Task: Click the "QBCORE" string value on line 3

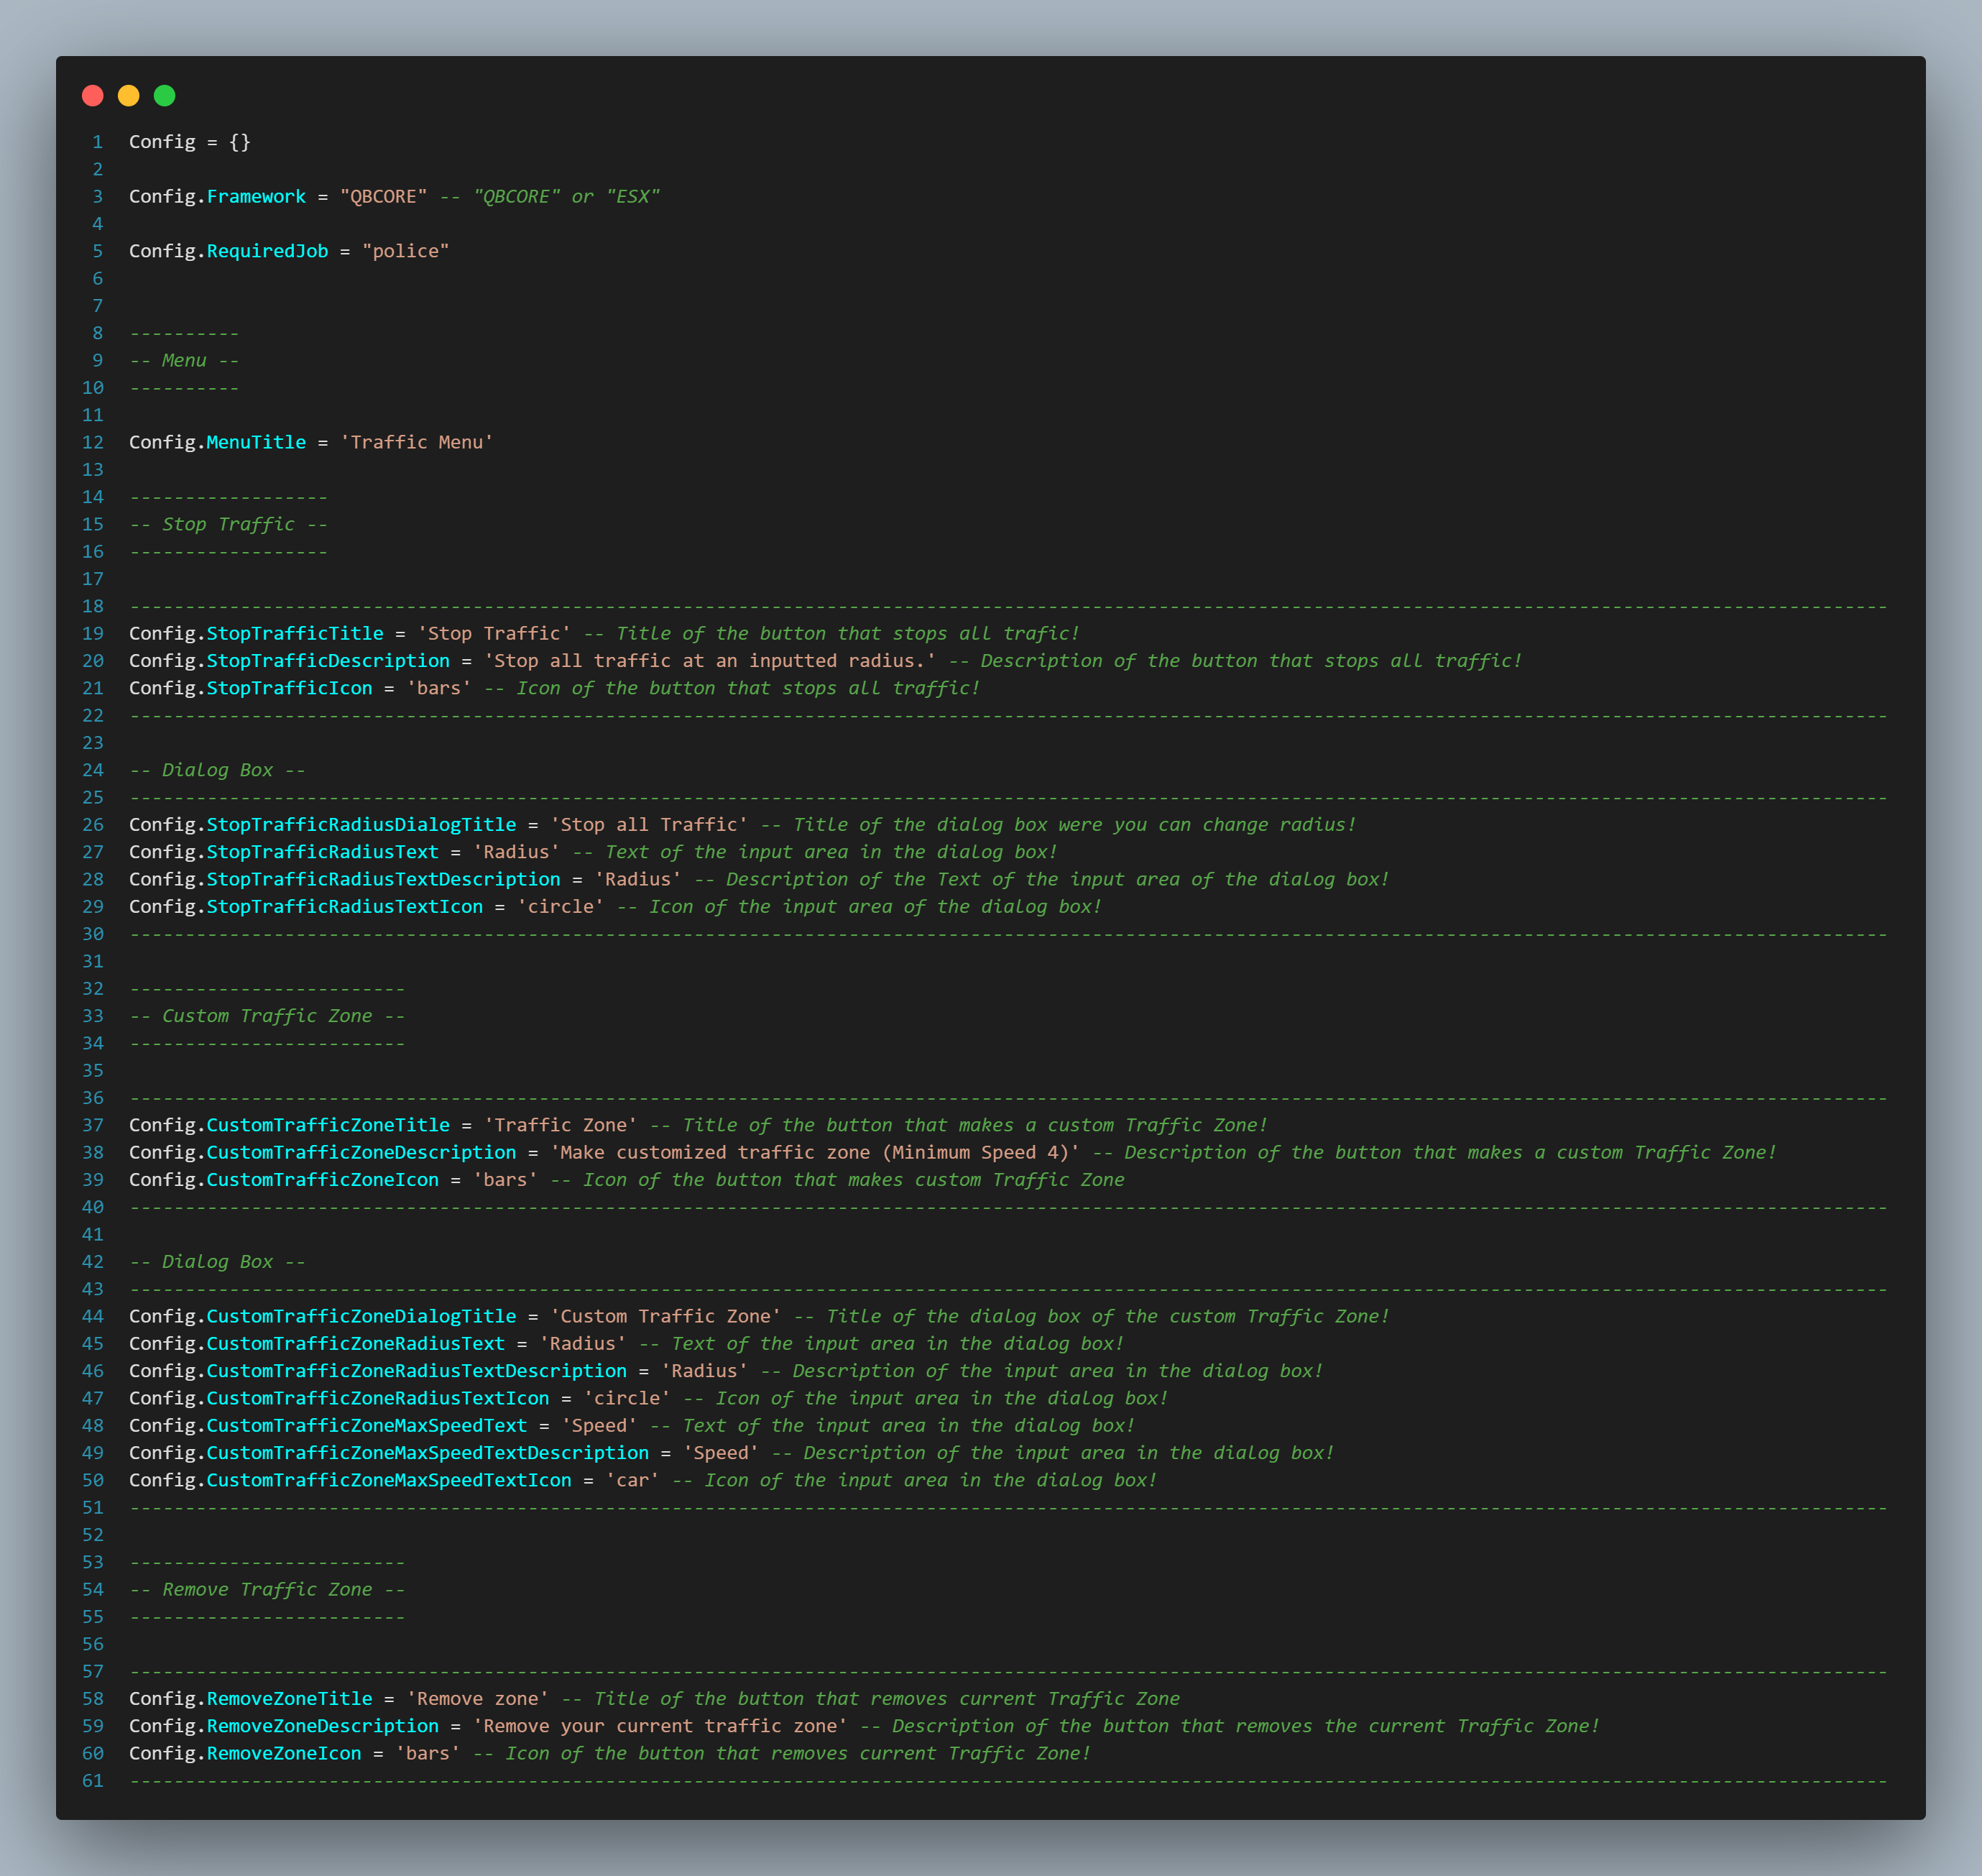Action: tap(382, 196)
